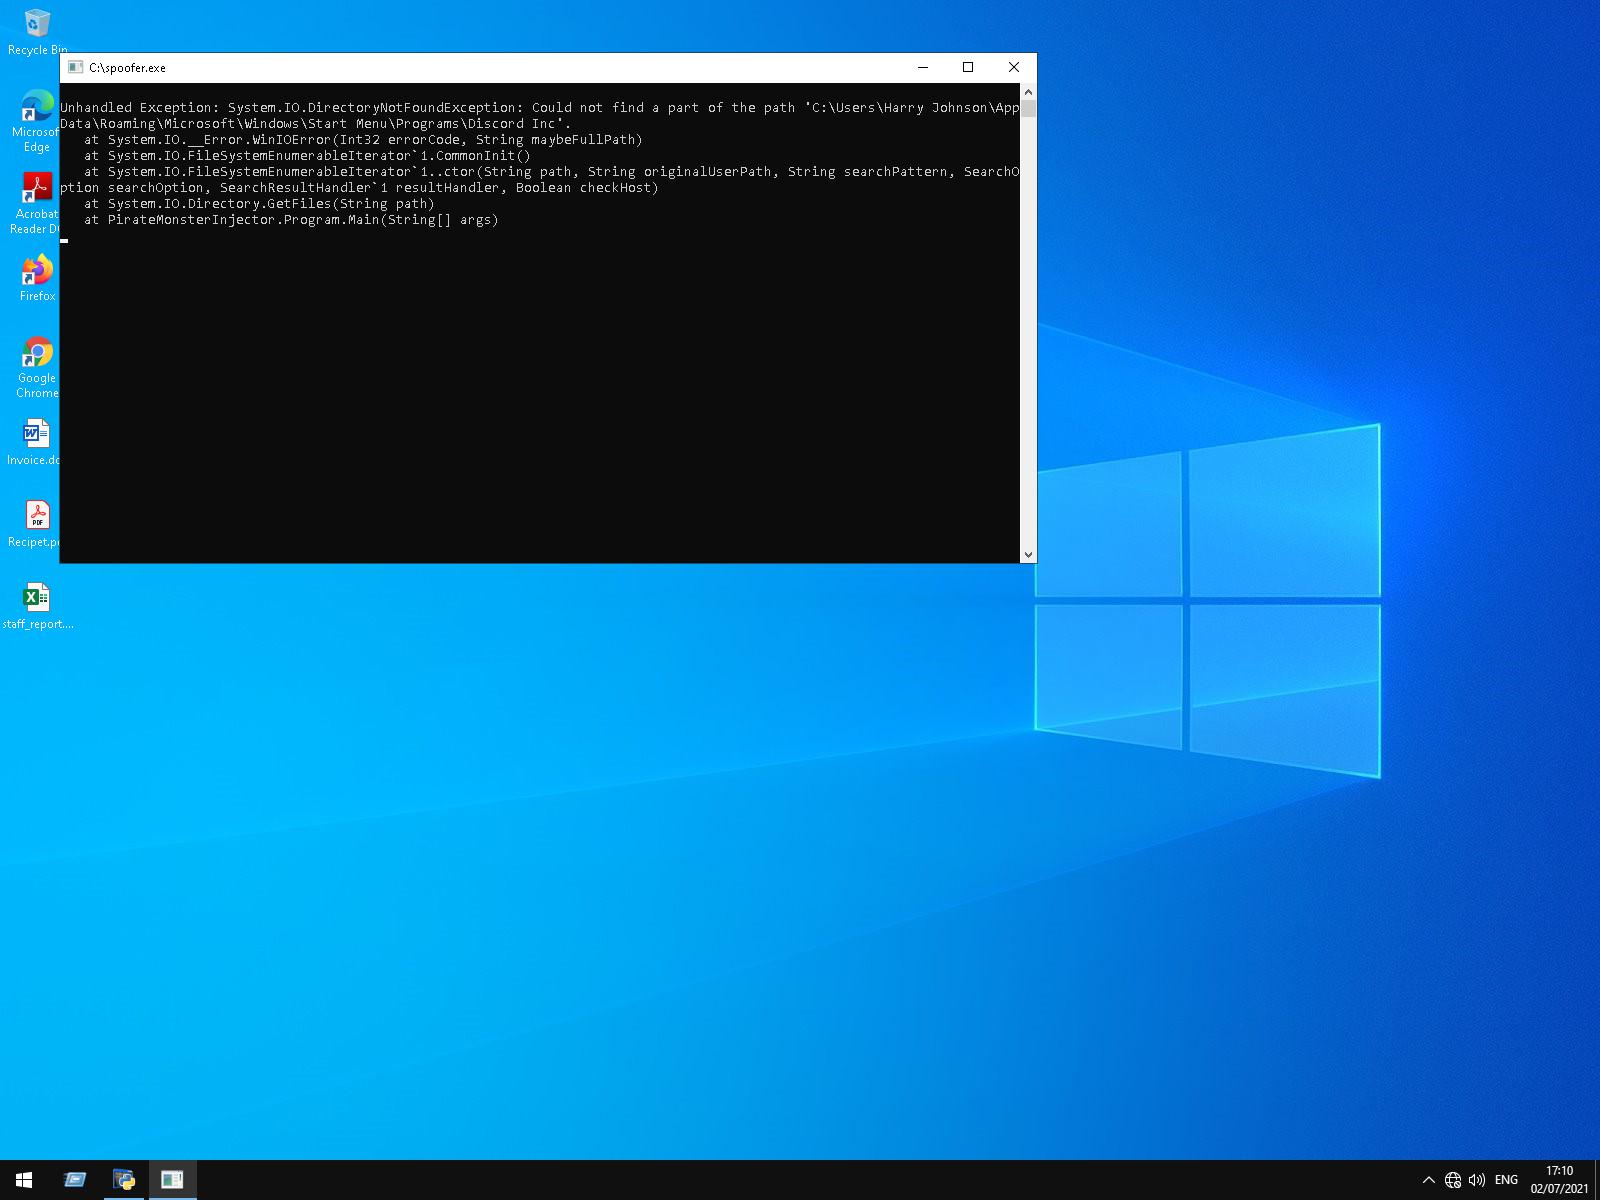
Task: Open the Recycle Bin desktop icon
Action: pos(37,32)
